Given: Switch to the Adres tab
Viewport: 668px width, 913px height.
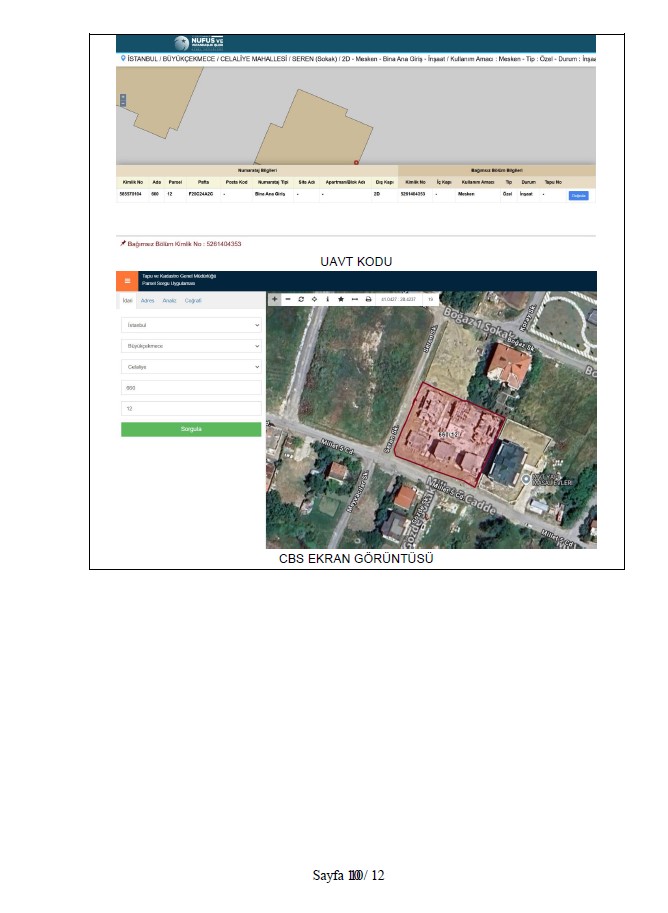Looking at the screenshot, I should click(x=147, y=300).
